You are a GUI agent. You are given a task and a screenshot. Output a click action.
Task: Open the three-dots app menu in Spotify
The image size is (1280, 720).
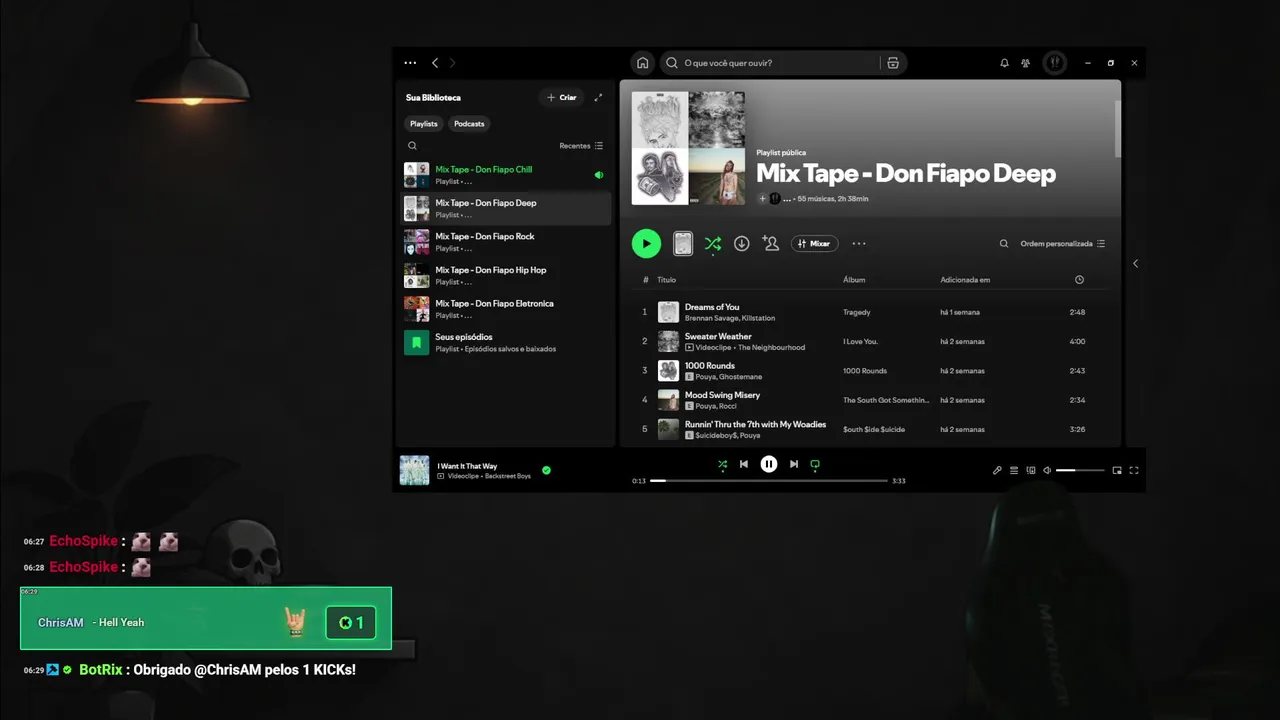click(x=410, y=63)
